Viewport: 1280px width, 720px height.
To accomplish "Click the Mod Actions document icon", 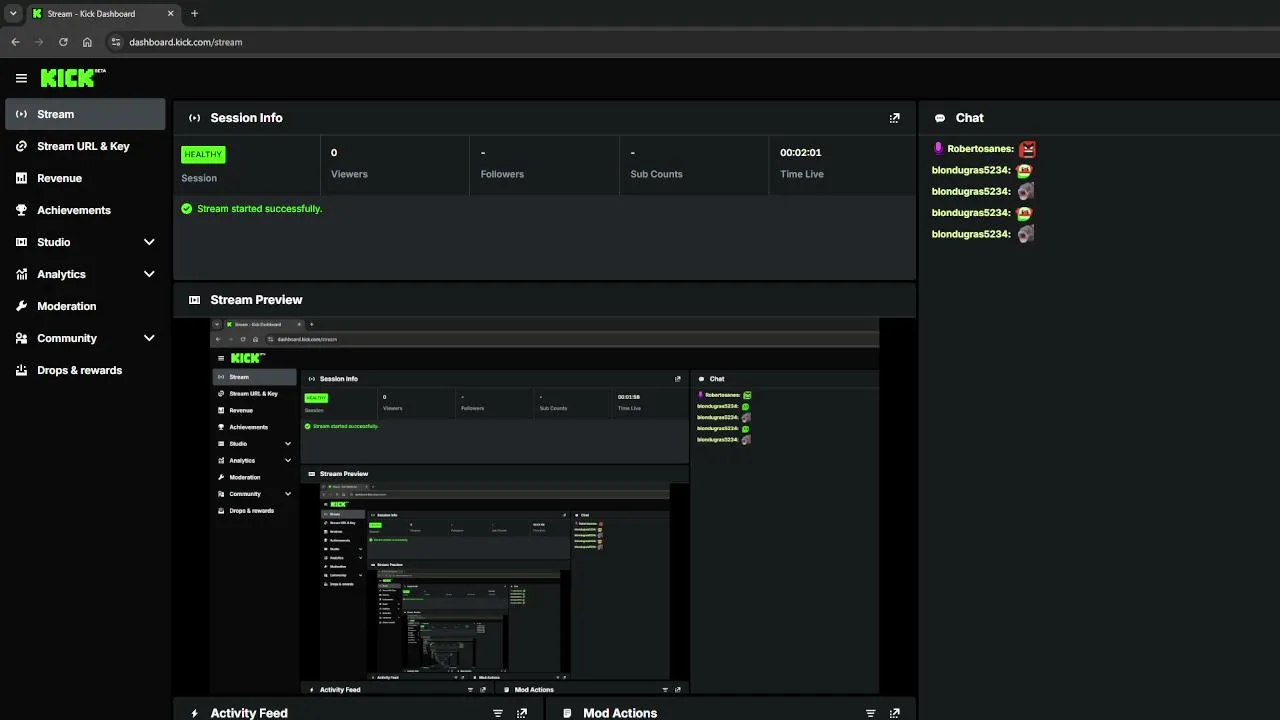I will tap(567, 713).
